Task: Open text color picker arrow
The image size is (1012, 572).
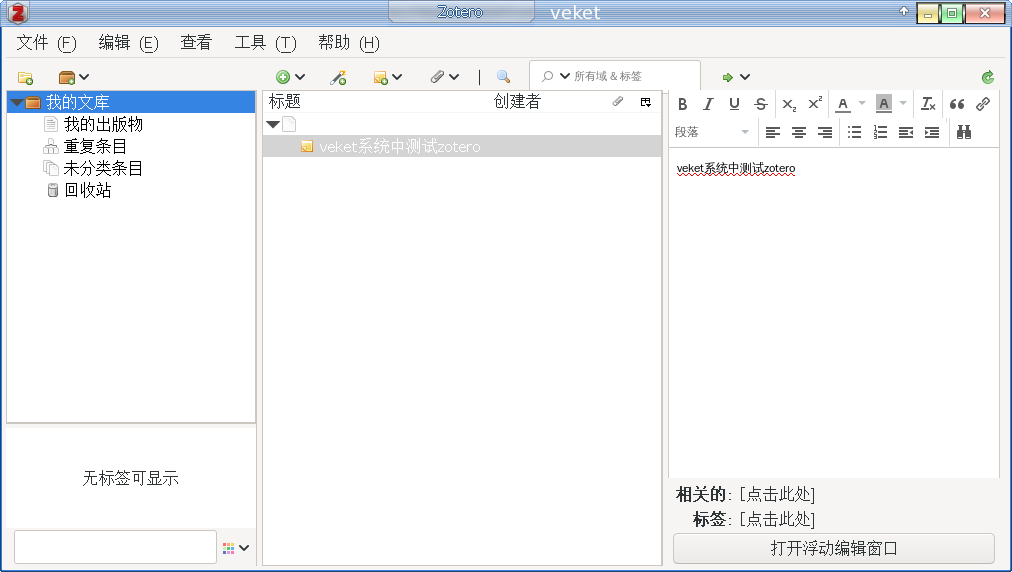Action: coord(862,103)
